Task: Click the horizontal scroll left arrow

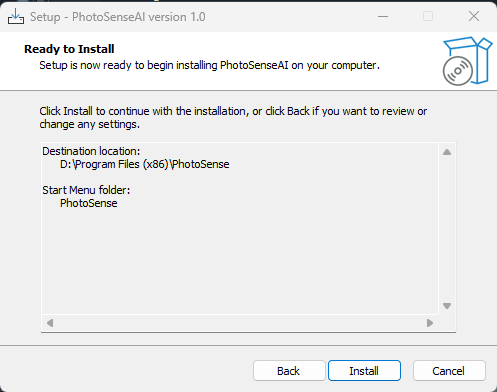Action: pyautogui.click(x=50, y=323)
